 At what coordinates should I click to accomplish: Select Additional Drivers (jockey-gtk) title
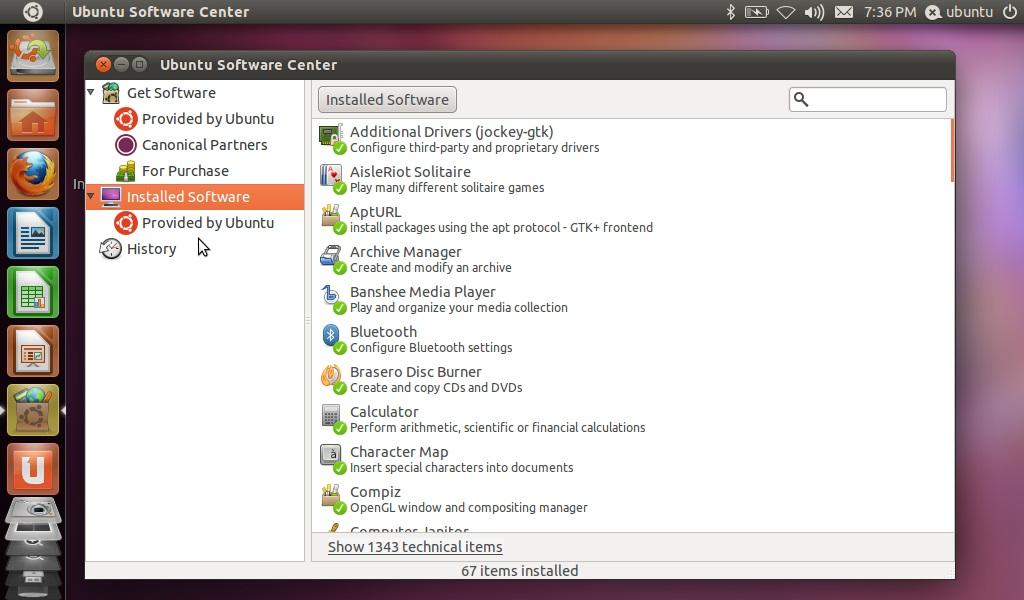click(451, 131)
